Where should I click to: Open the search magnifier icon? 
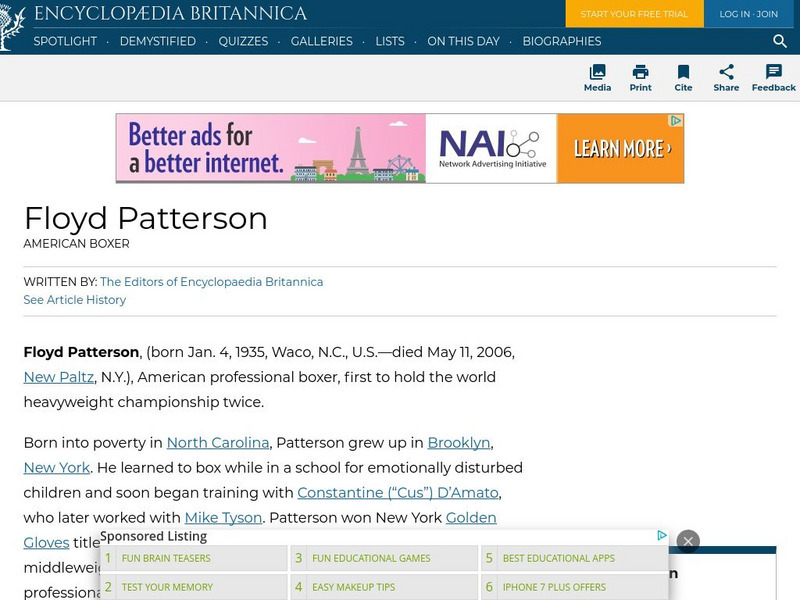click(x=779, y=42)
